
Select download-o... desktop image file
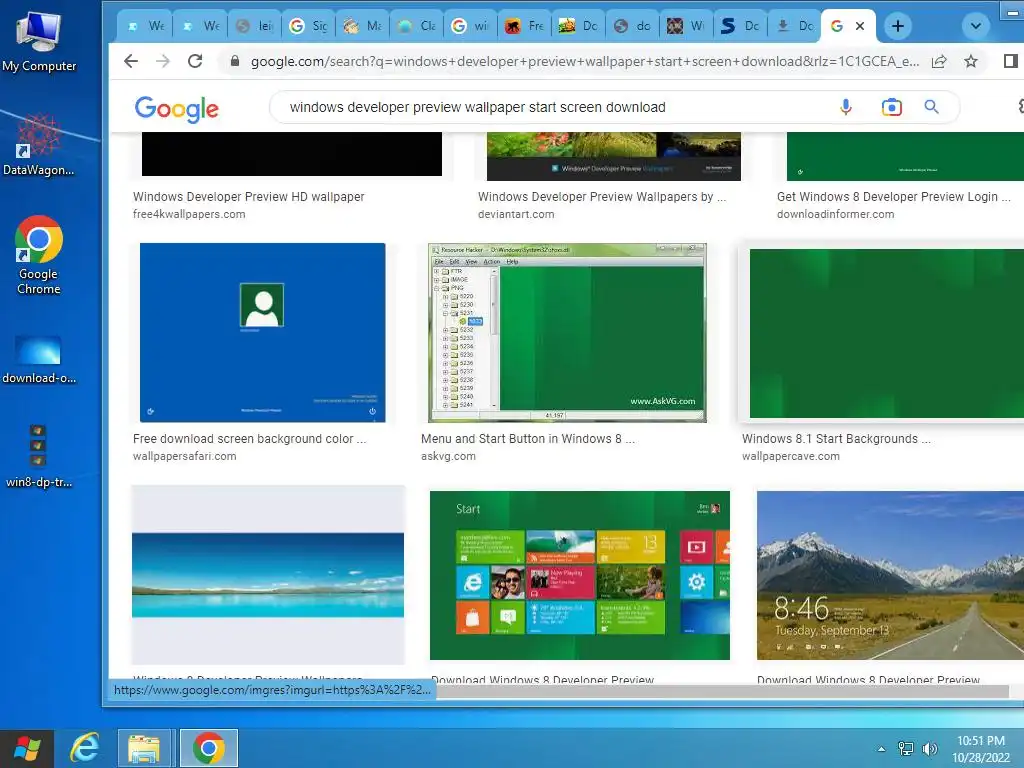tap(39, 360)
